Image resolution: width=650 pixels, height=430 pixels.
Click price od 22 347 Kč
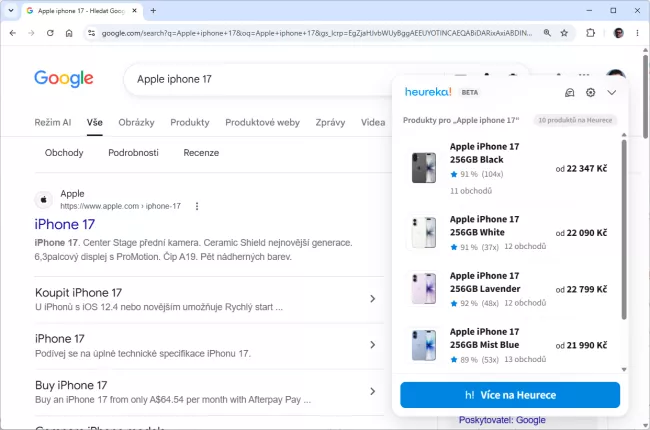pyautogui.click(x=581, y=168)
